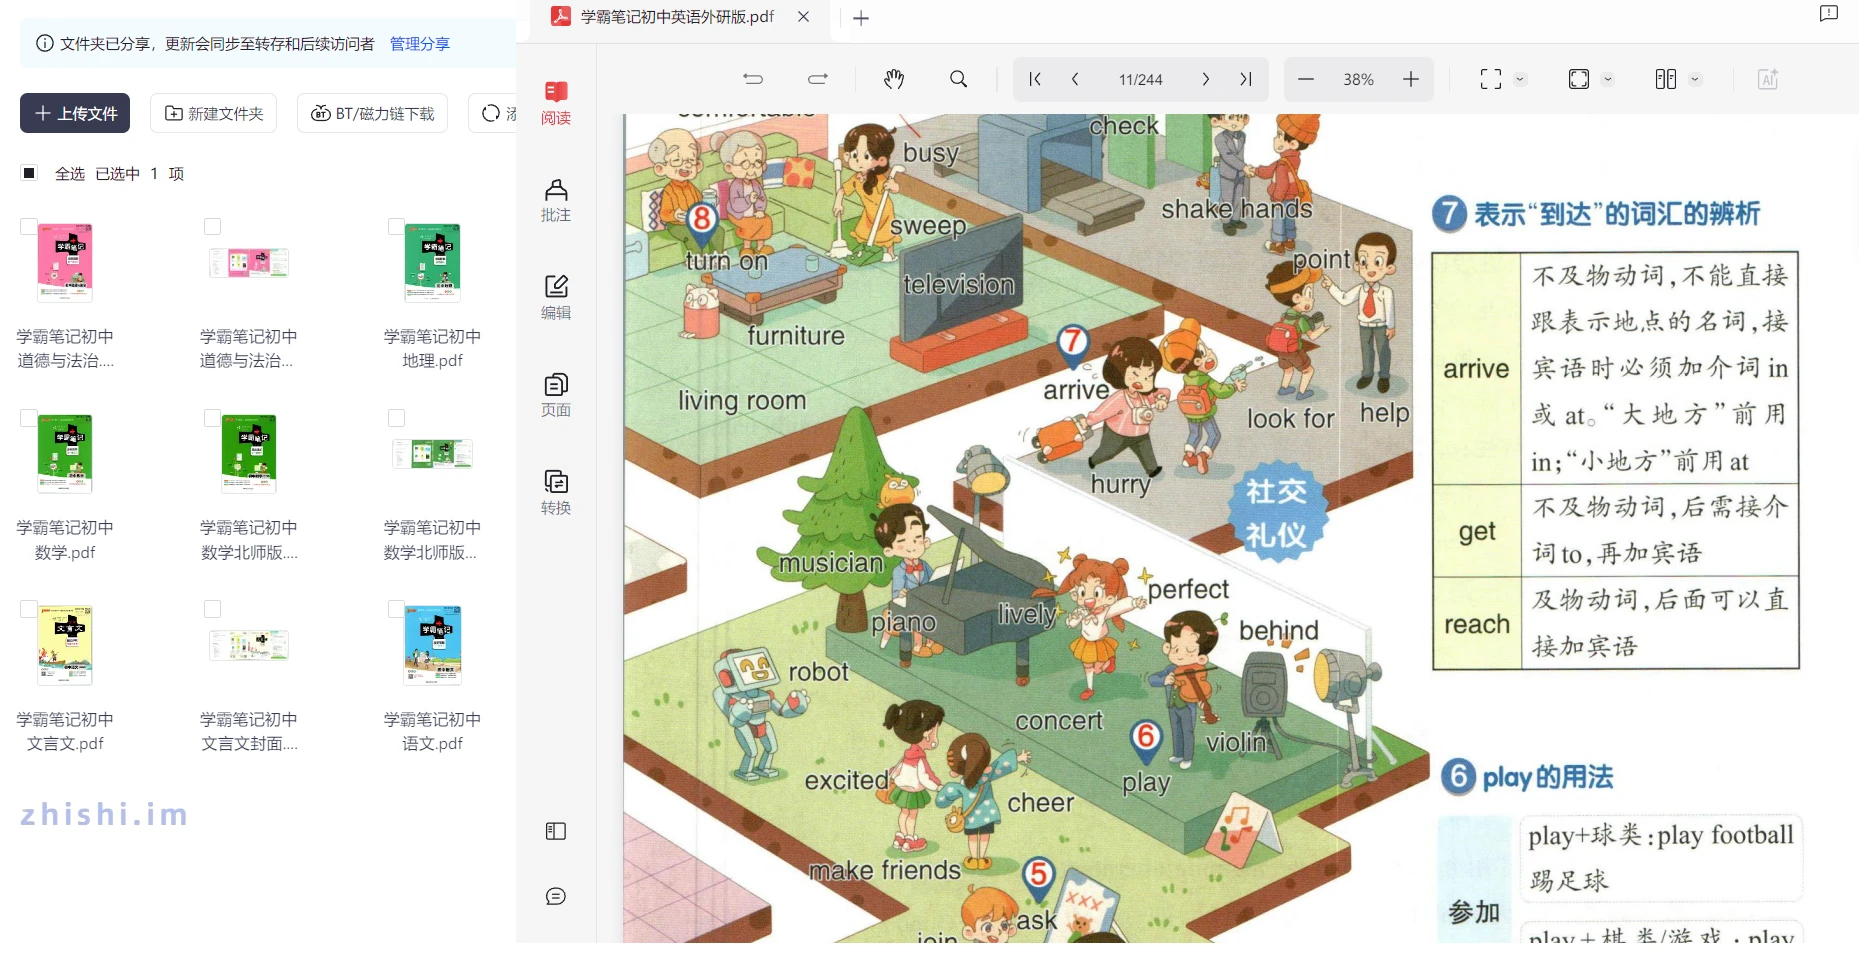The width and height of the screenshot is (1859, 954).
Task: Open 语文.pdf thumbnail
Action: pos(432,645)
